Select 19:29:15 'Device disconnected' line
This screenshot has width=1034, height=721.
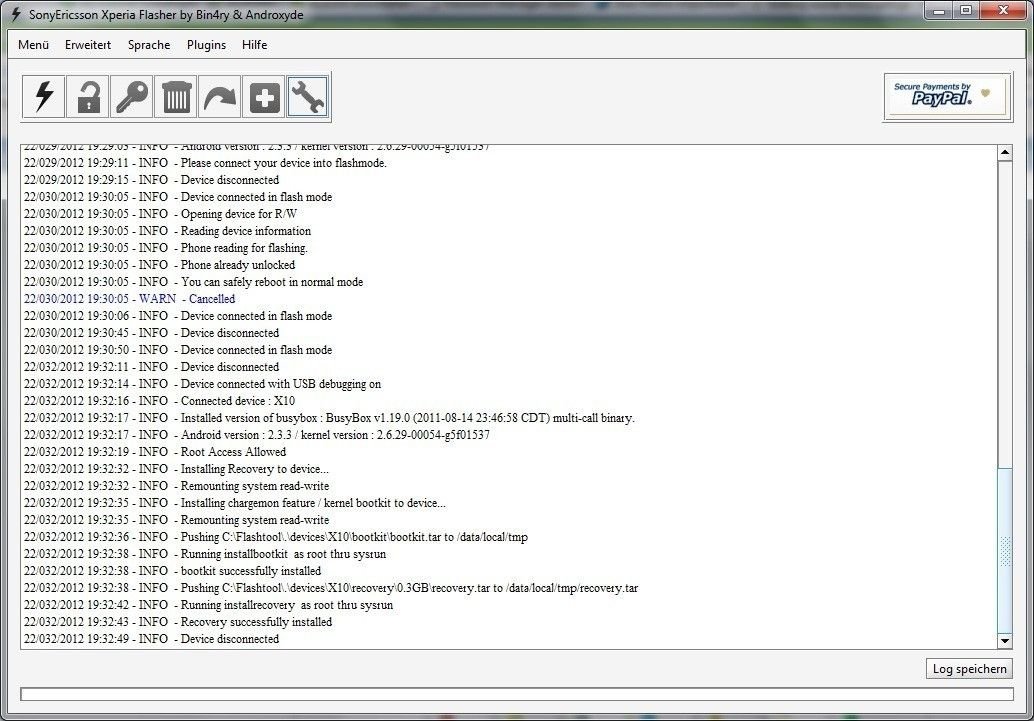pyautogui.click(x=151, y=180)
